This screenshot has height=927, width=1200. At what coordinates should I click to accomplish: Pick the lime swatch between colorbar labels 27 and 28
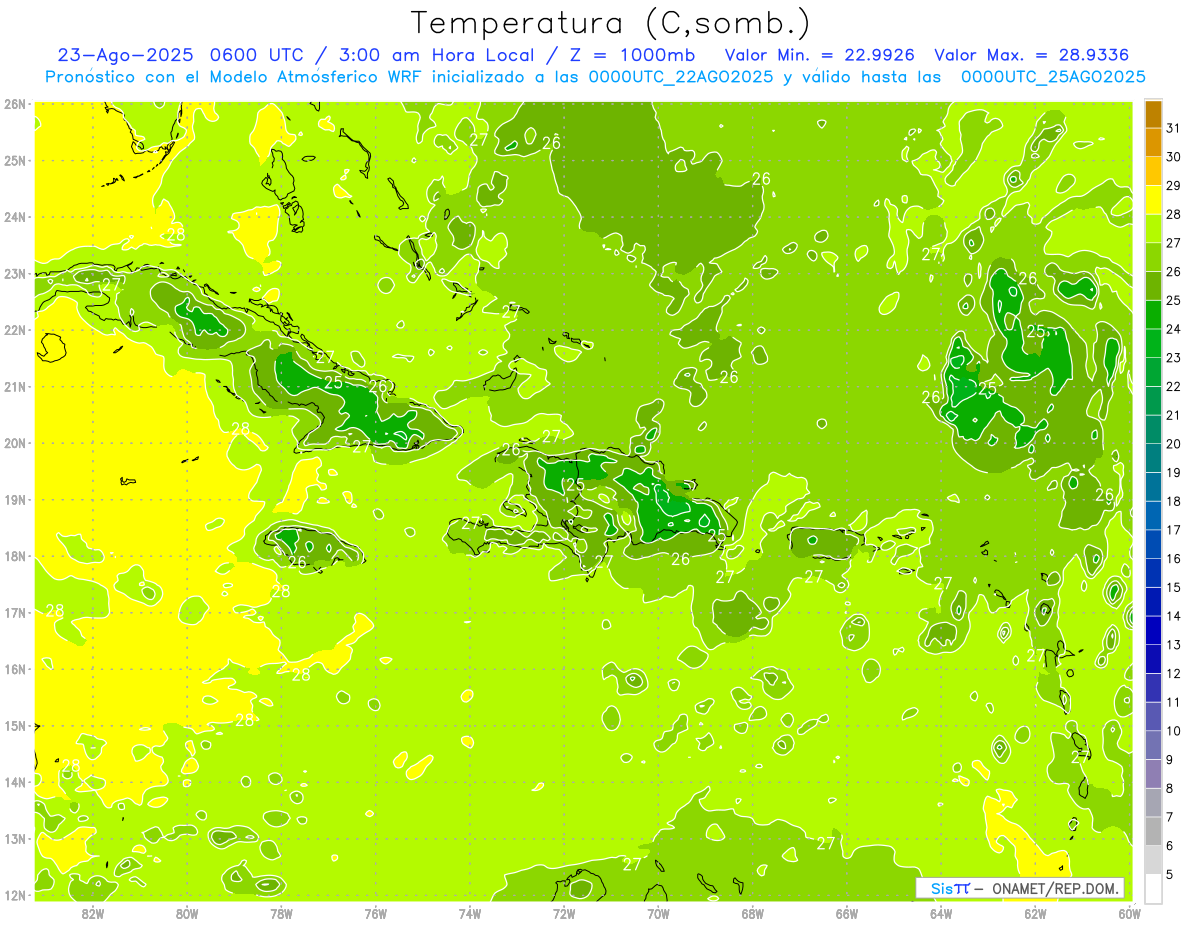[1153, 228]
